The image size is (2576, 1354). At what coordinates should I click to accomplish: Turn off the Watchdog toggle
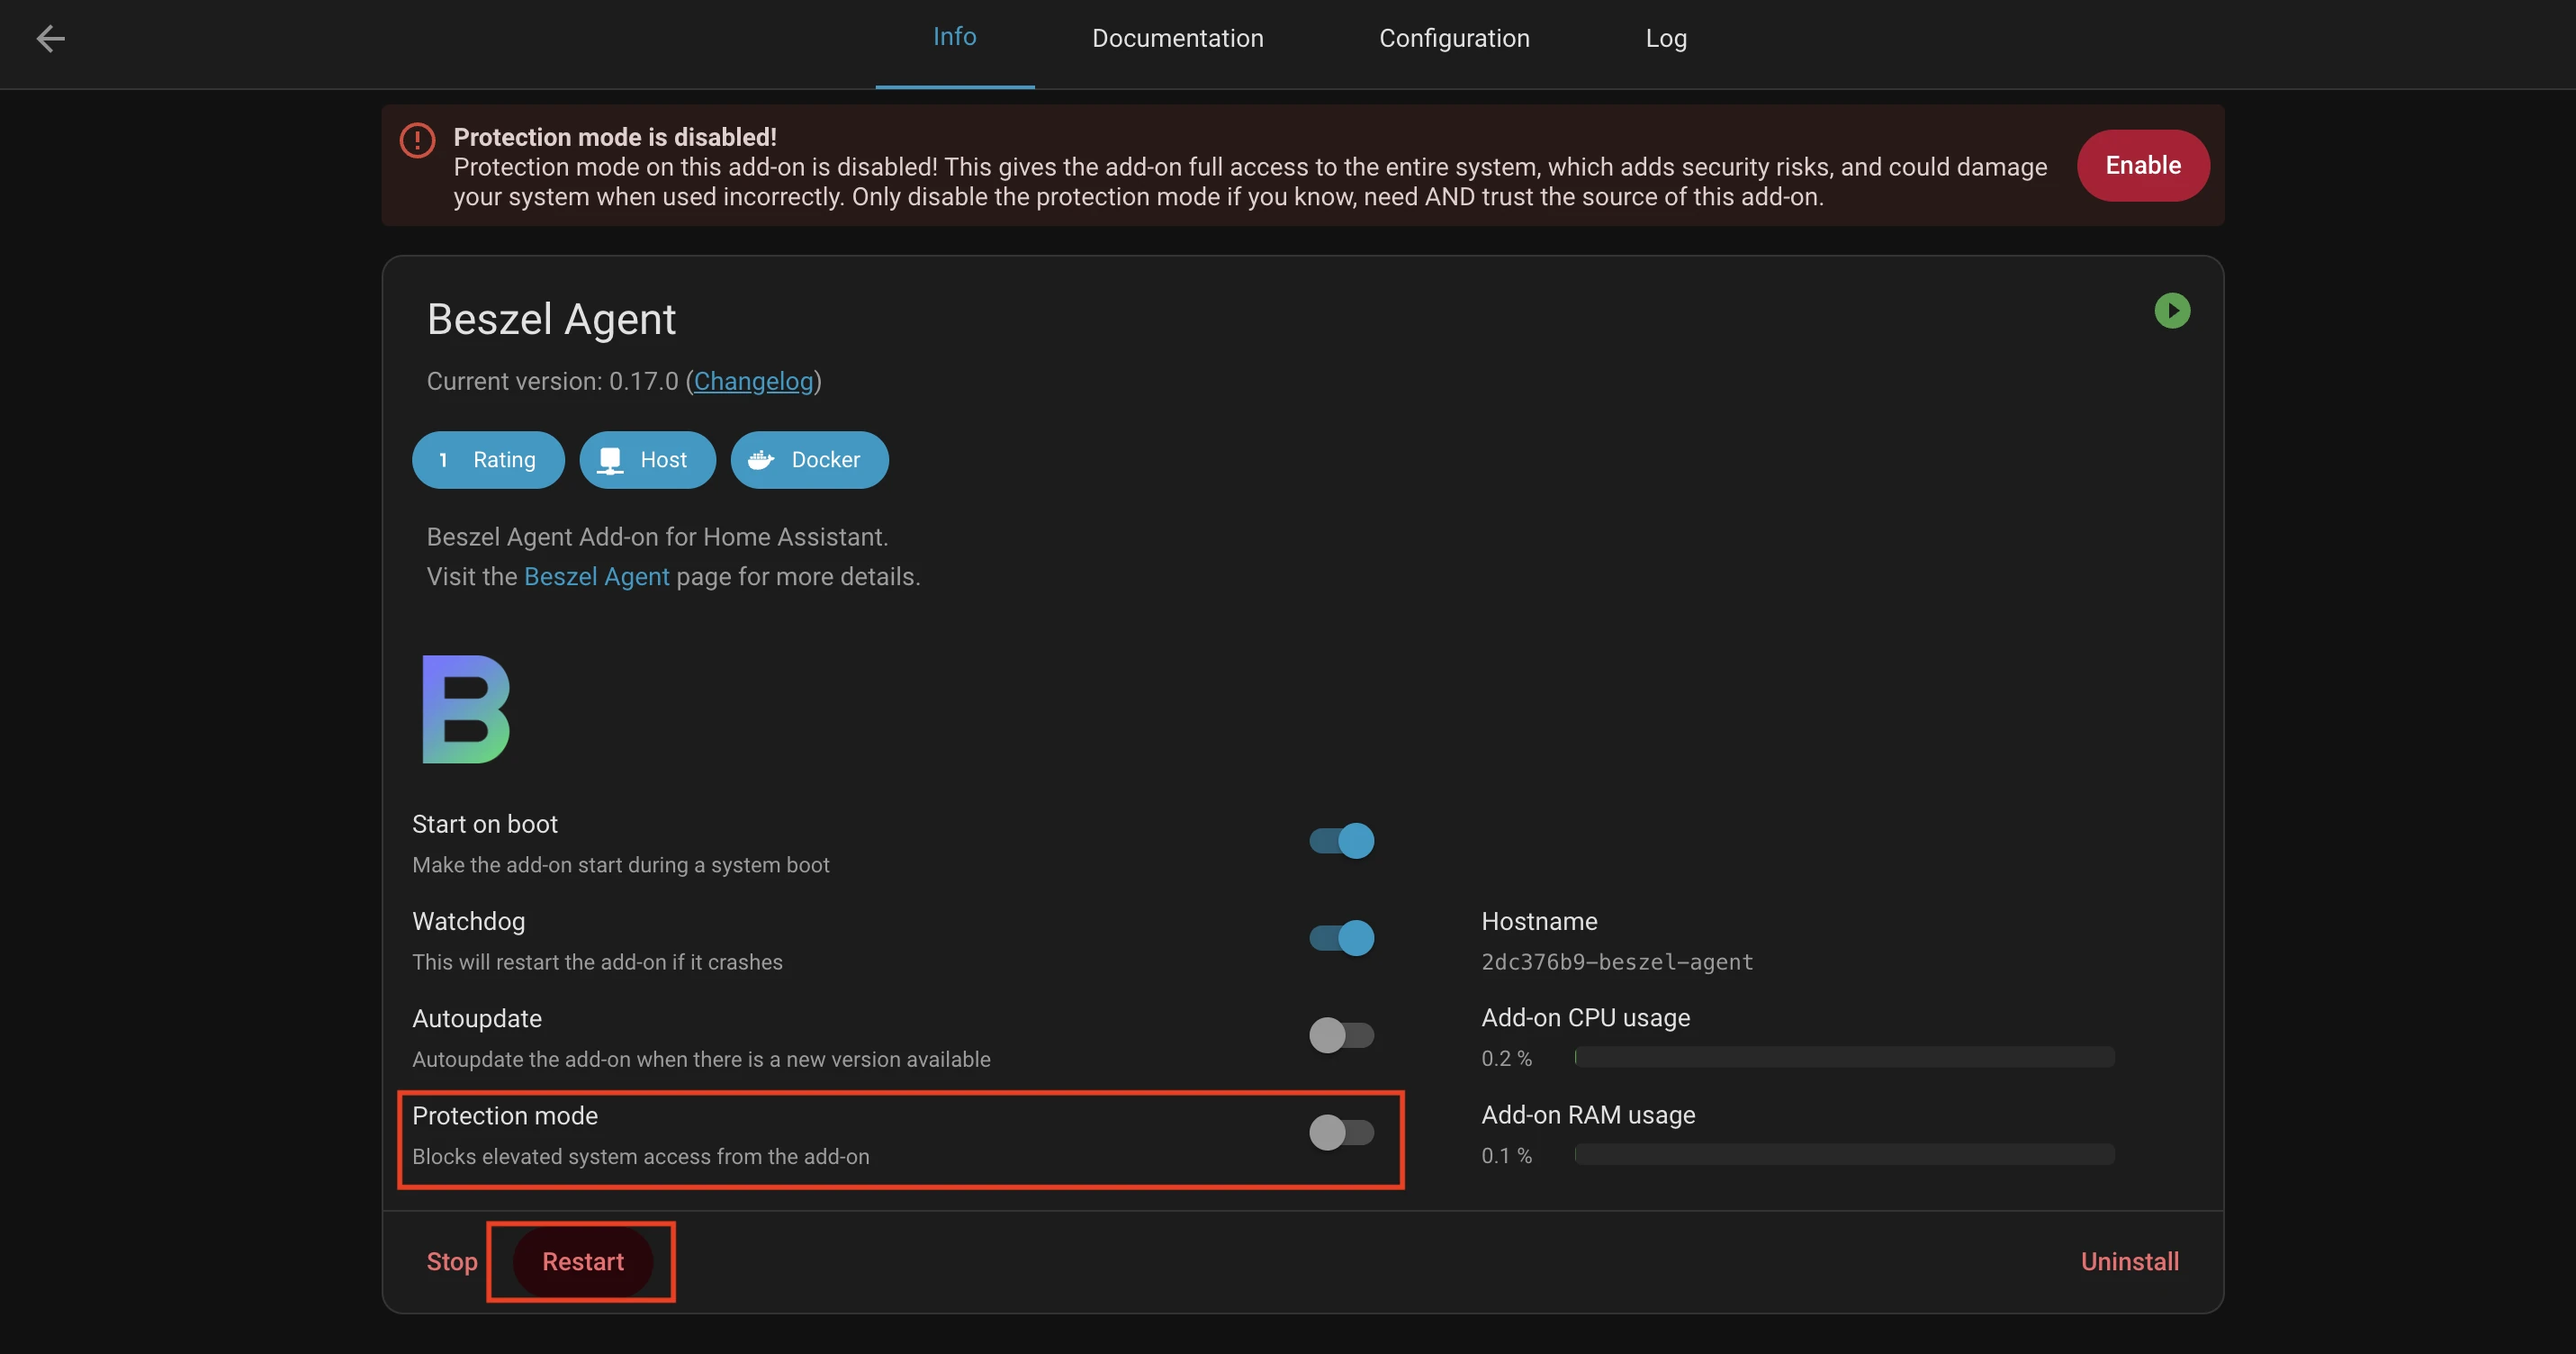click(x=1342, y=938)
